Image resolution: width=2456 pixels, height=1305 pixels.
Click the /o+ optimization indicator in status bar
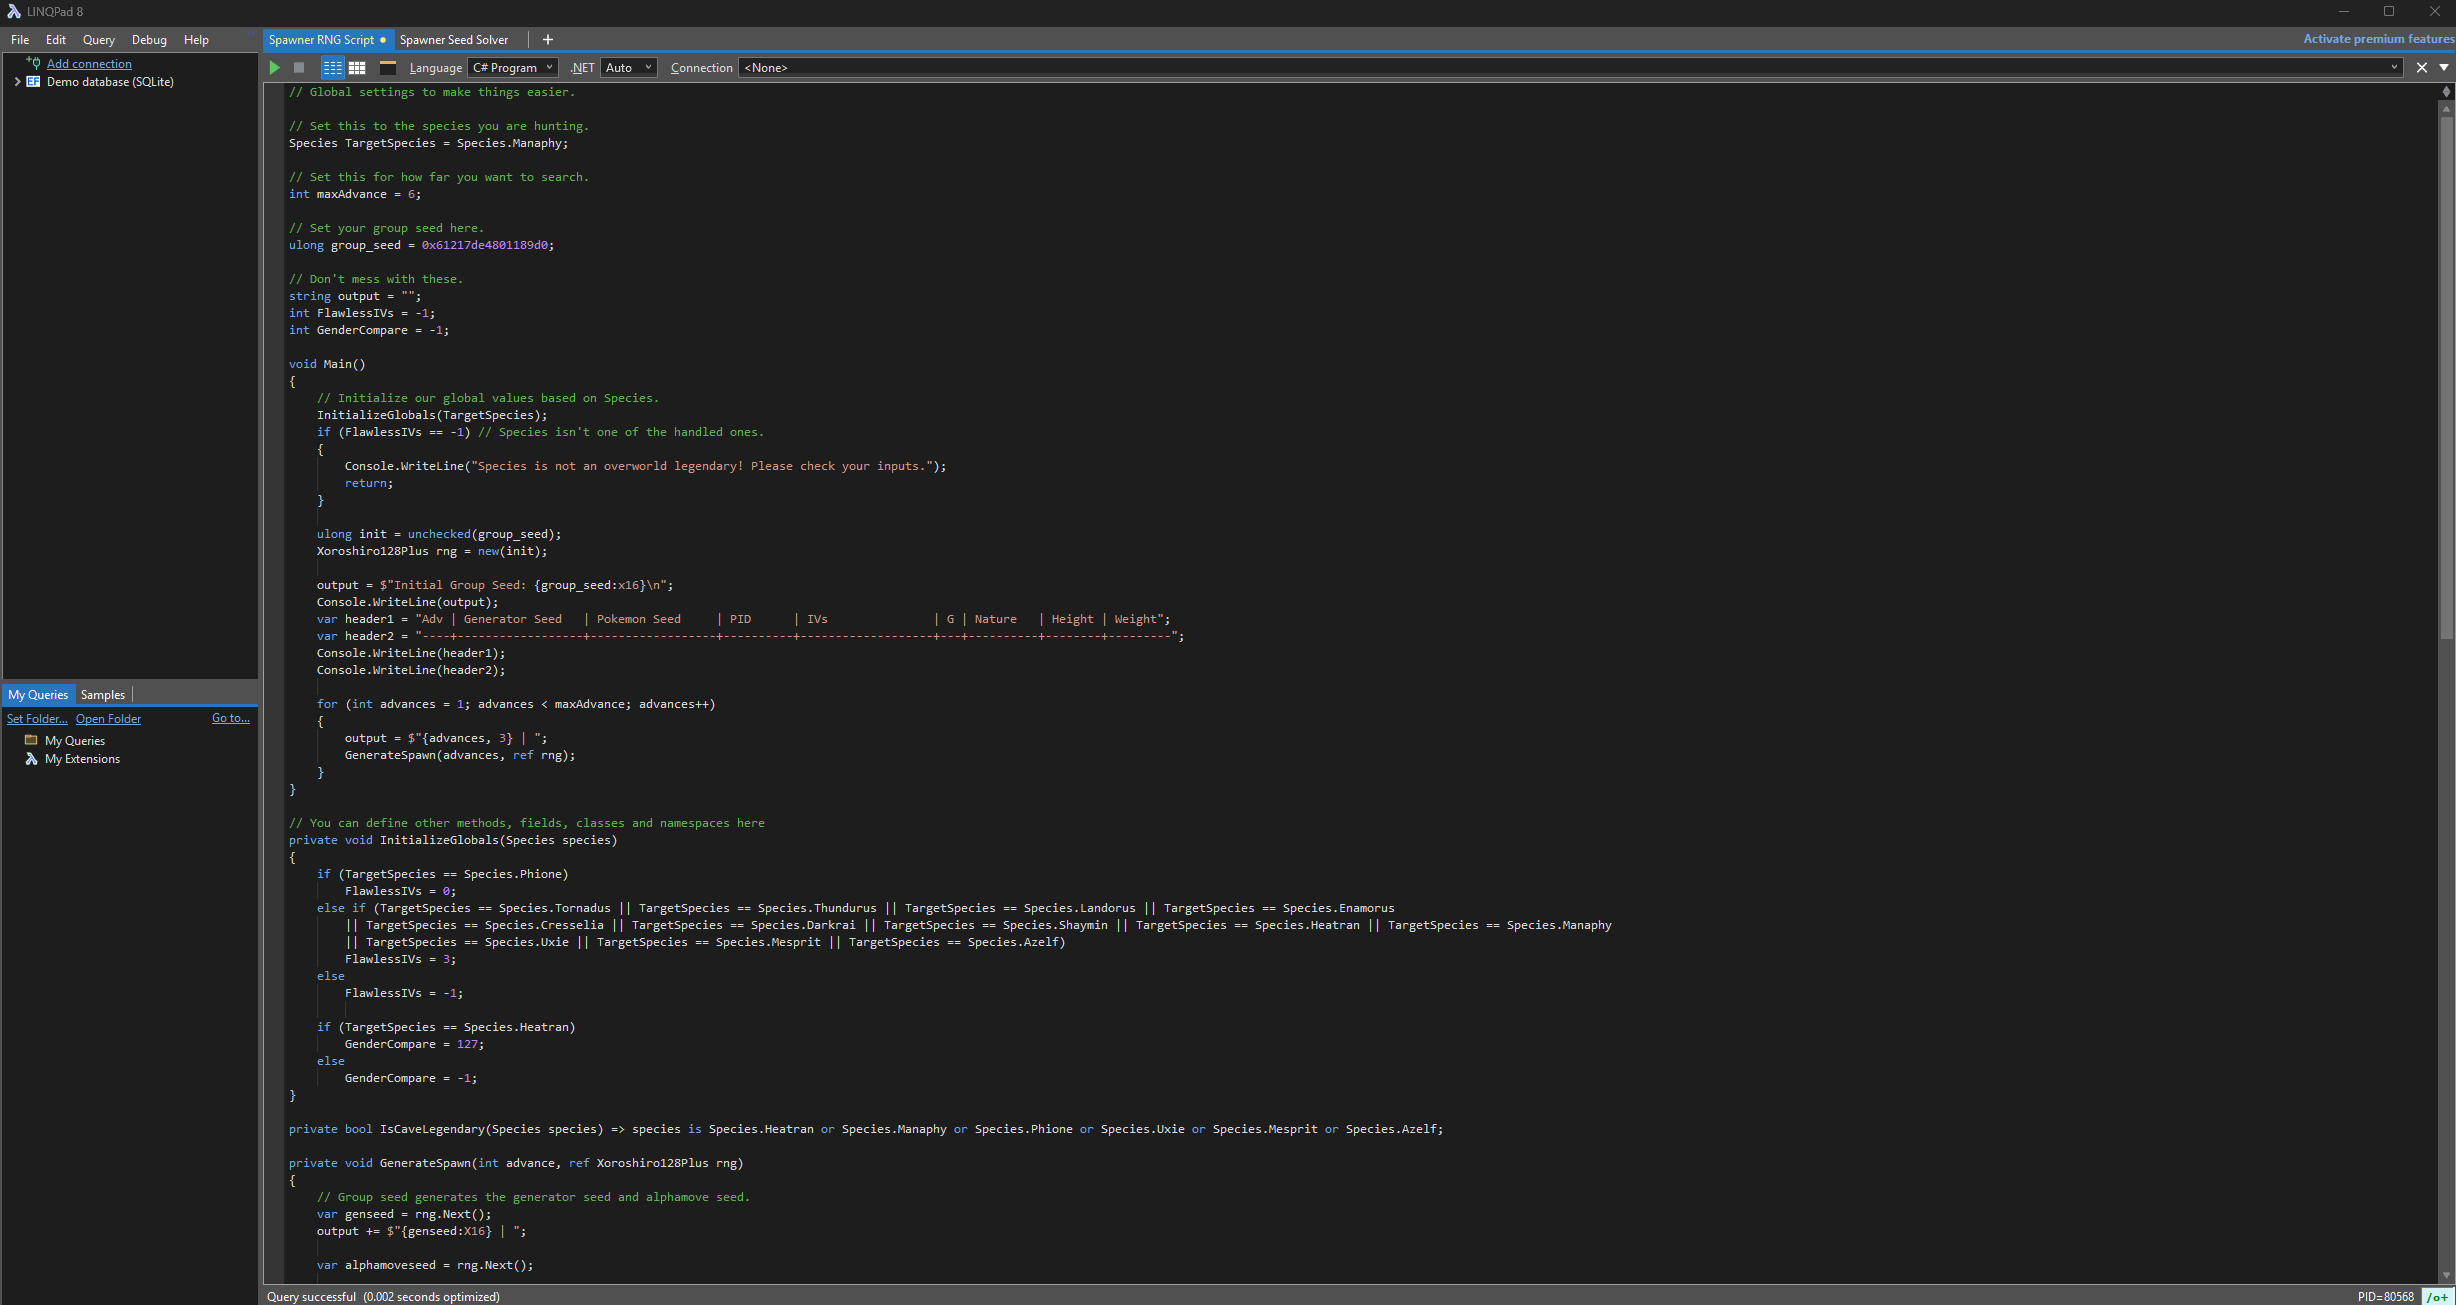click(x=2437, y=1297)
